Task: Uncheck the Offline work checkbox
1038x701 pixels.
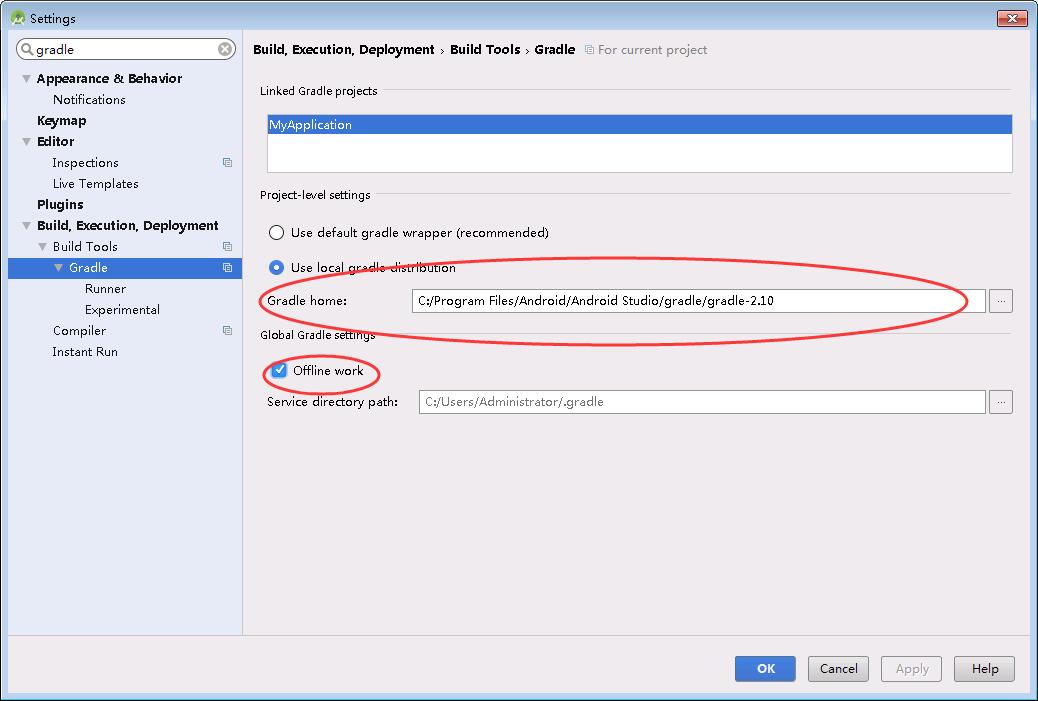Action: pyautogui.click(x=279, y=371)
